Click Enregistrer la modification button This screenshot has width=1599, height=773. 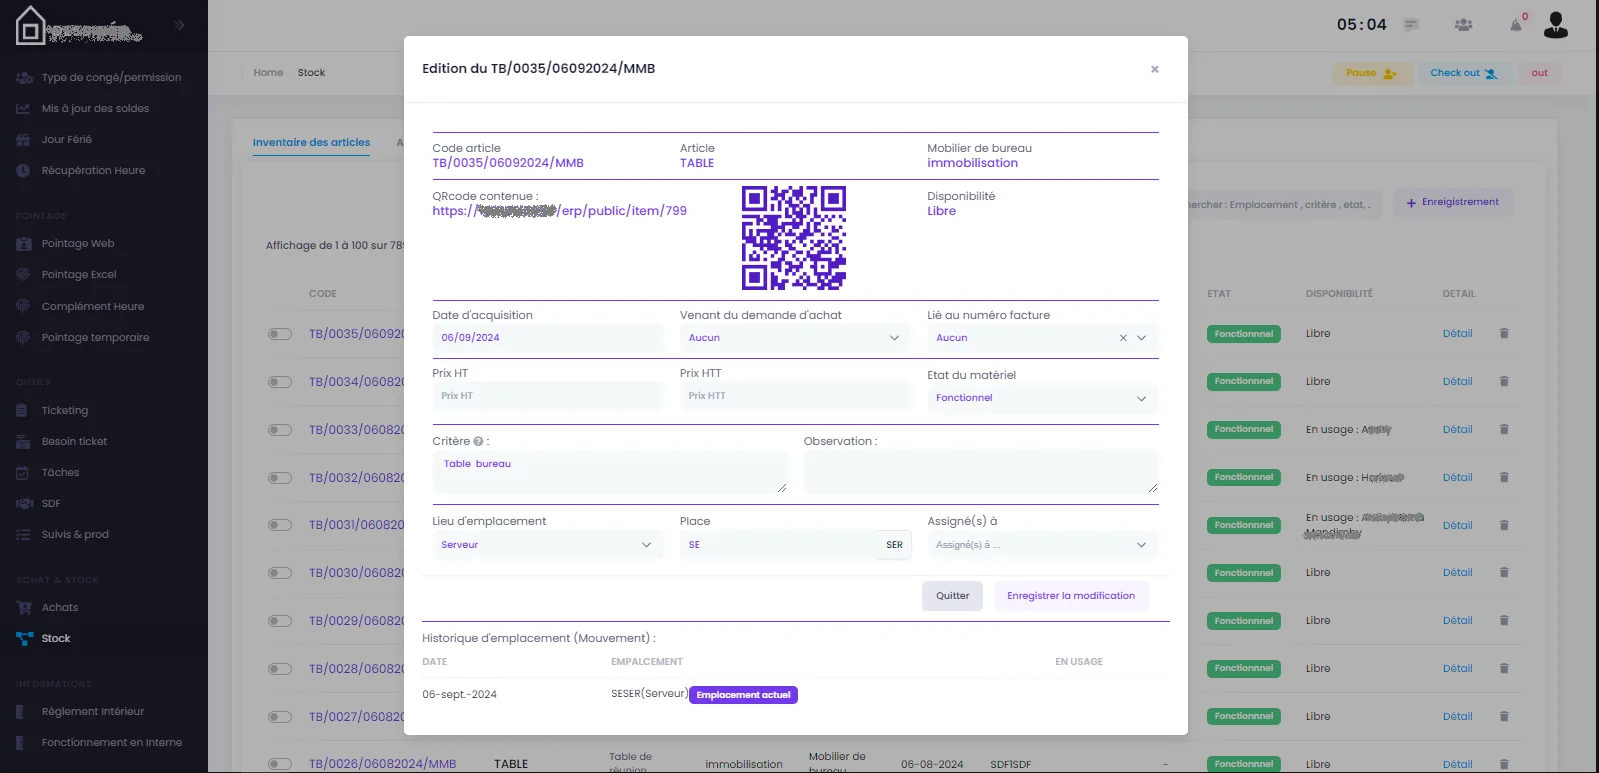1071,596
